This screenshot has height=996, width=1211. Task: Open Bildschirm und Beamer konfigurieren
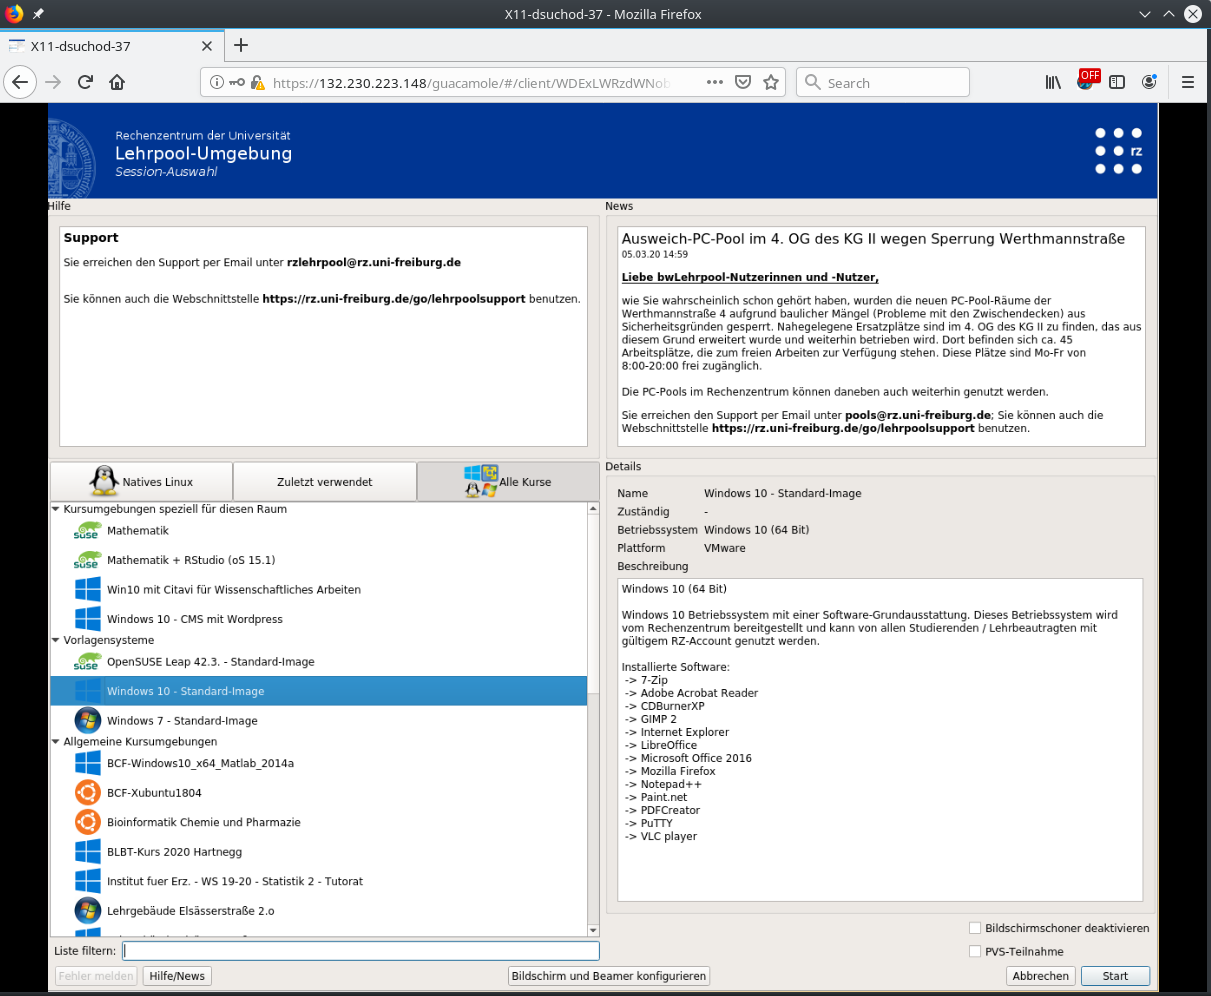click(x=609, y=976)
